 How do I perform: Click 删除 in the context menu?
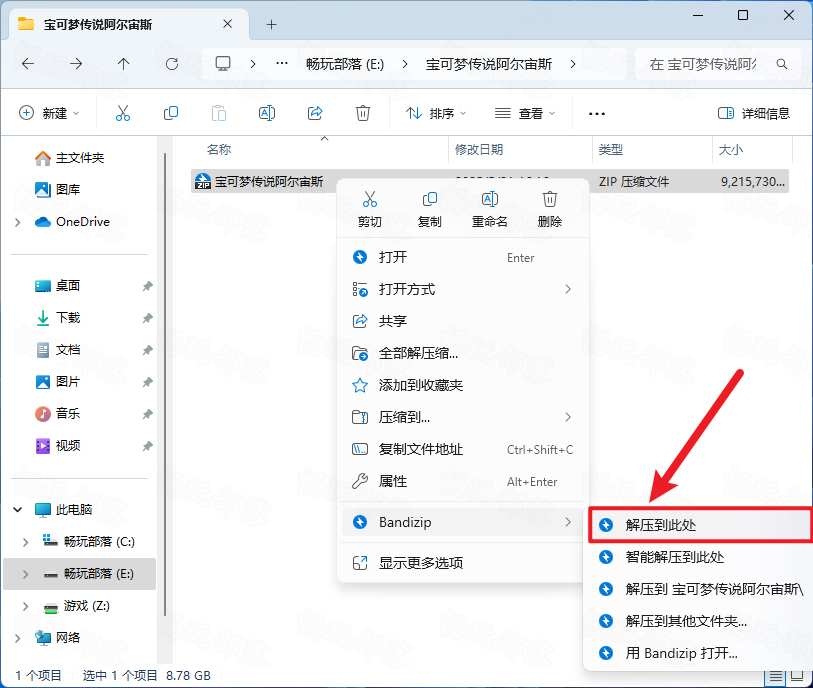550,209
